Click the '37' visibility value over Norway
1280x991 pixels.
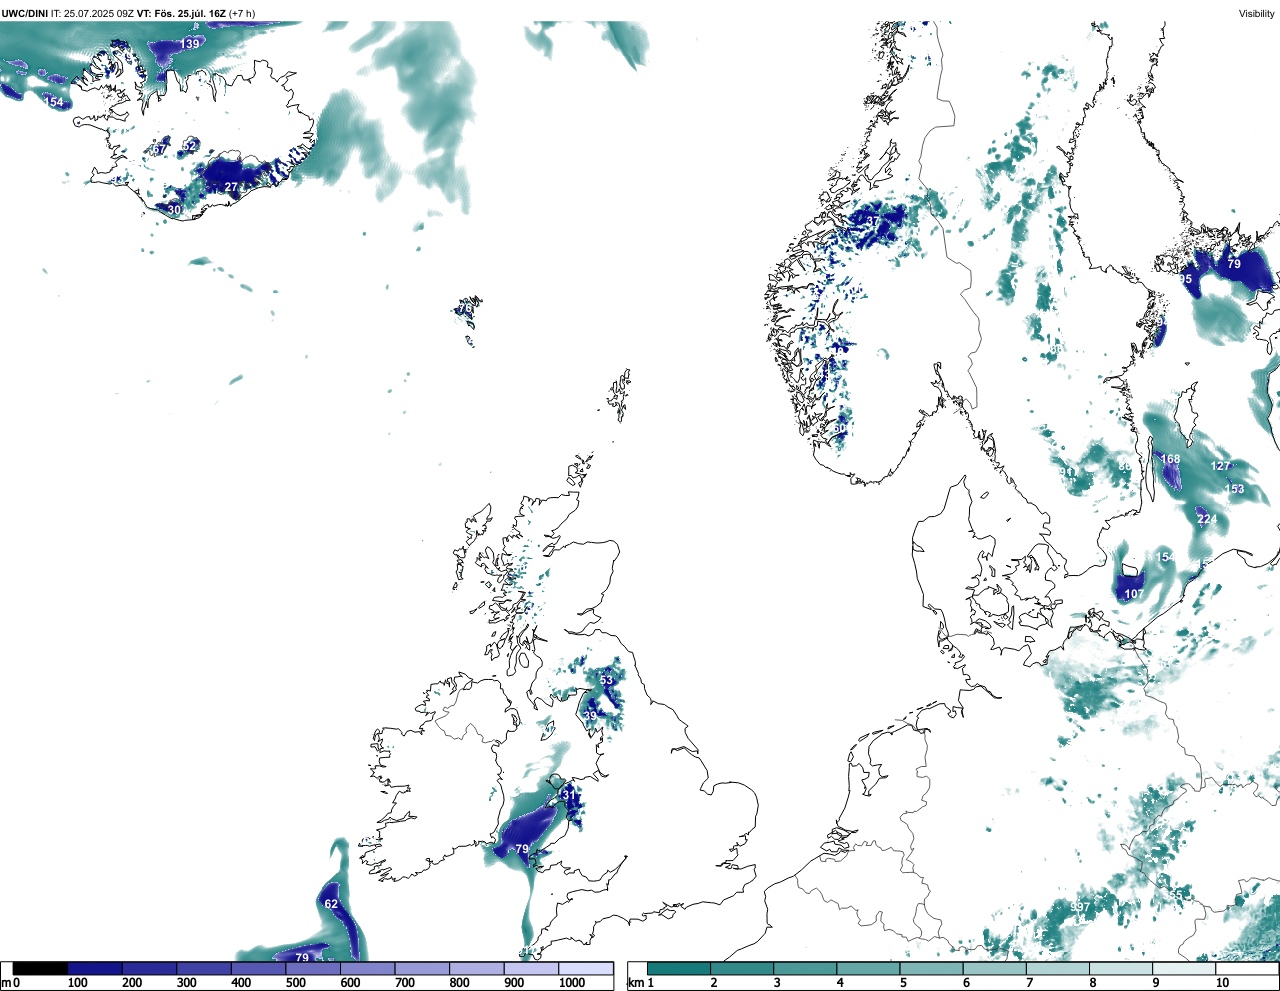coord(873,221)
